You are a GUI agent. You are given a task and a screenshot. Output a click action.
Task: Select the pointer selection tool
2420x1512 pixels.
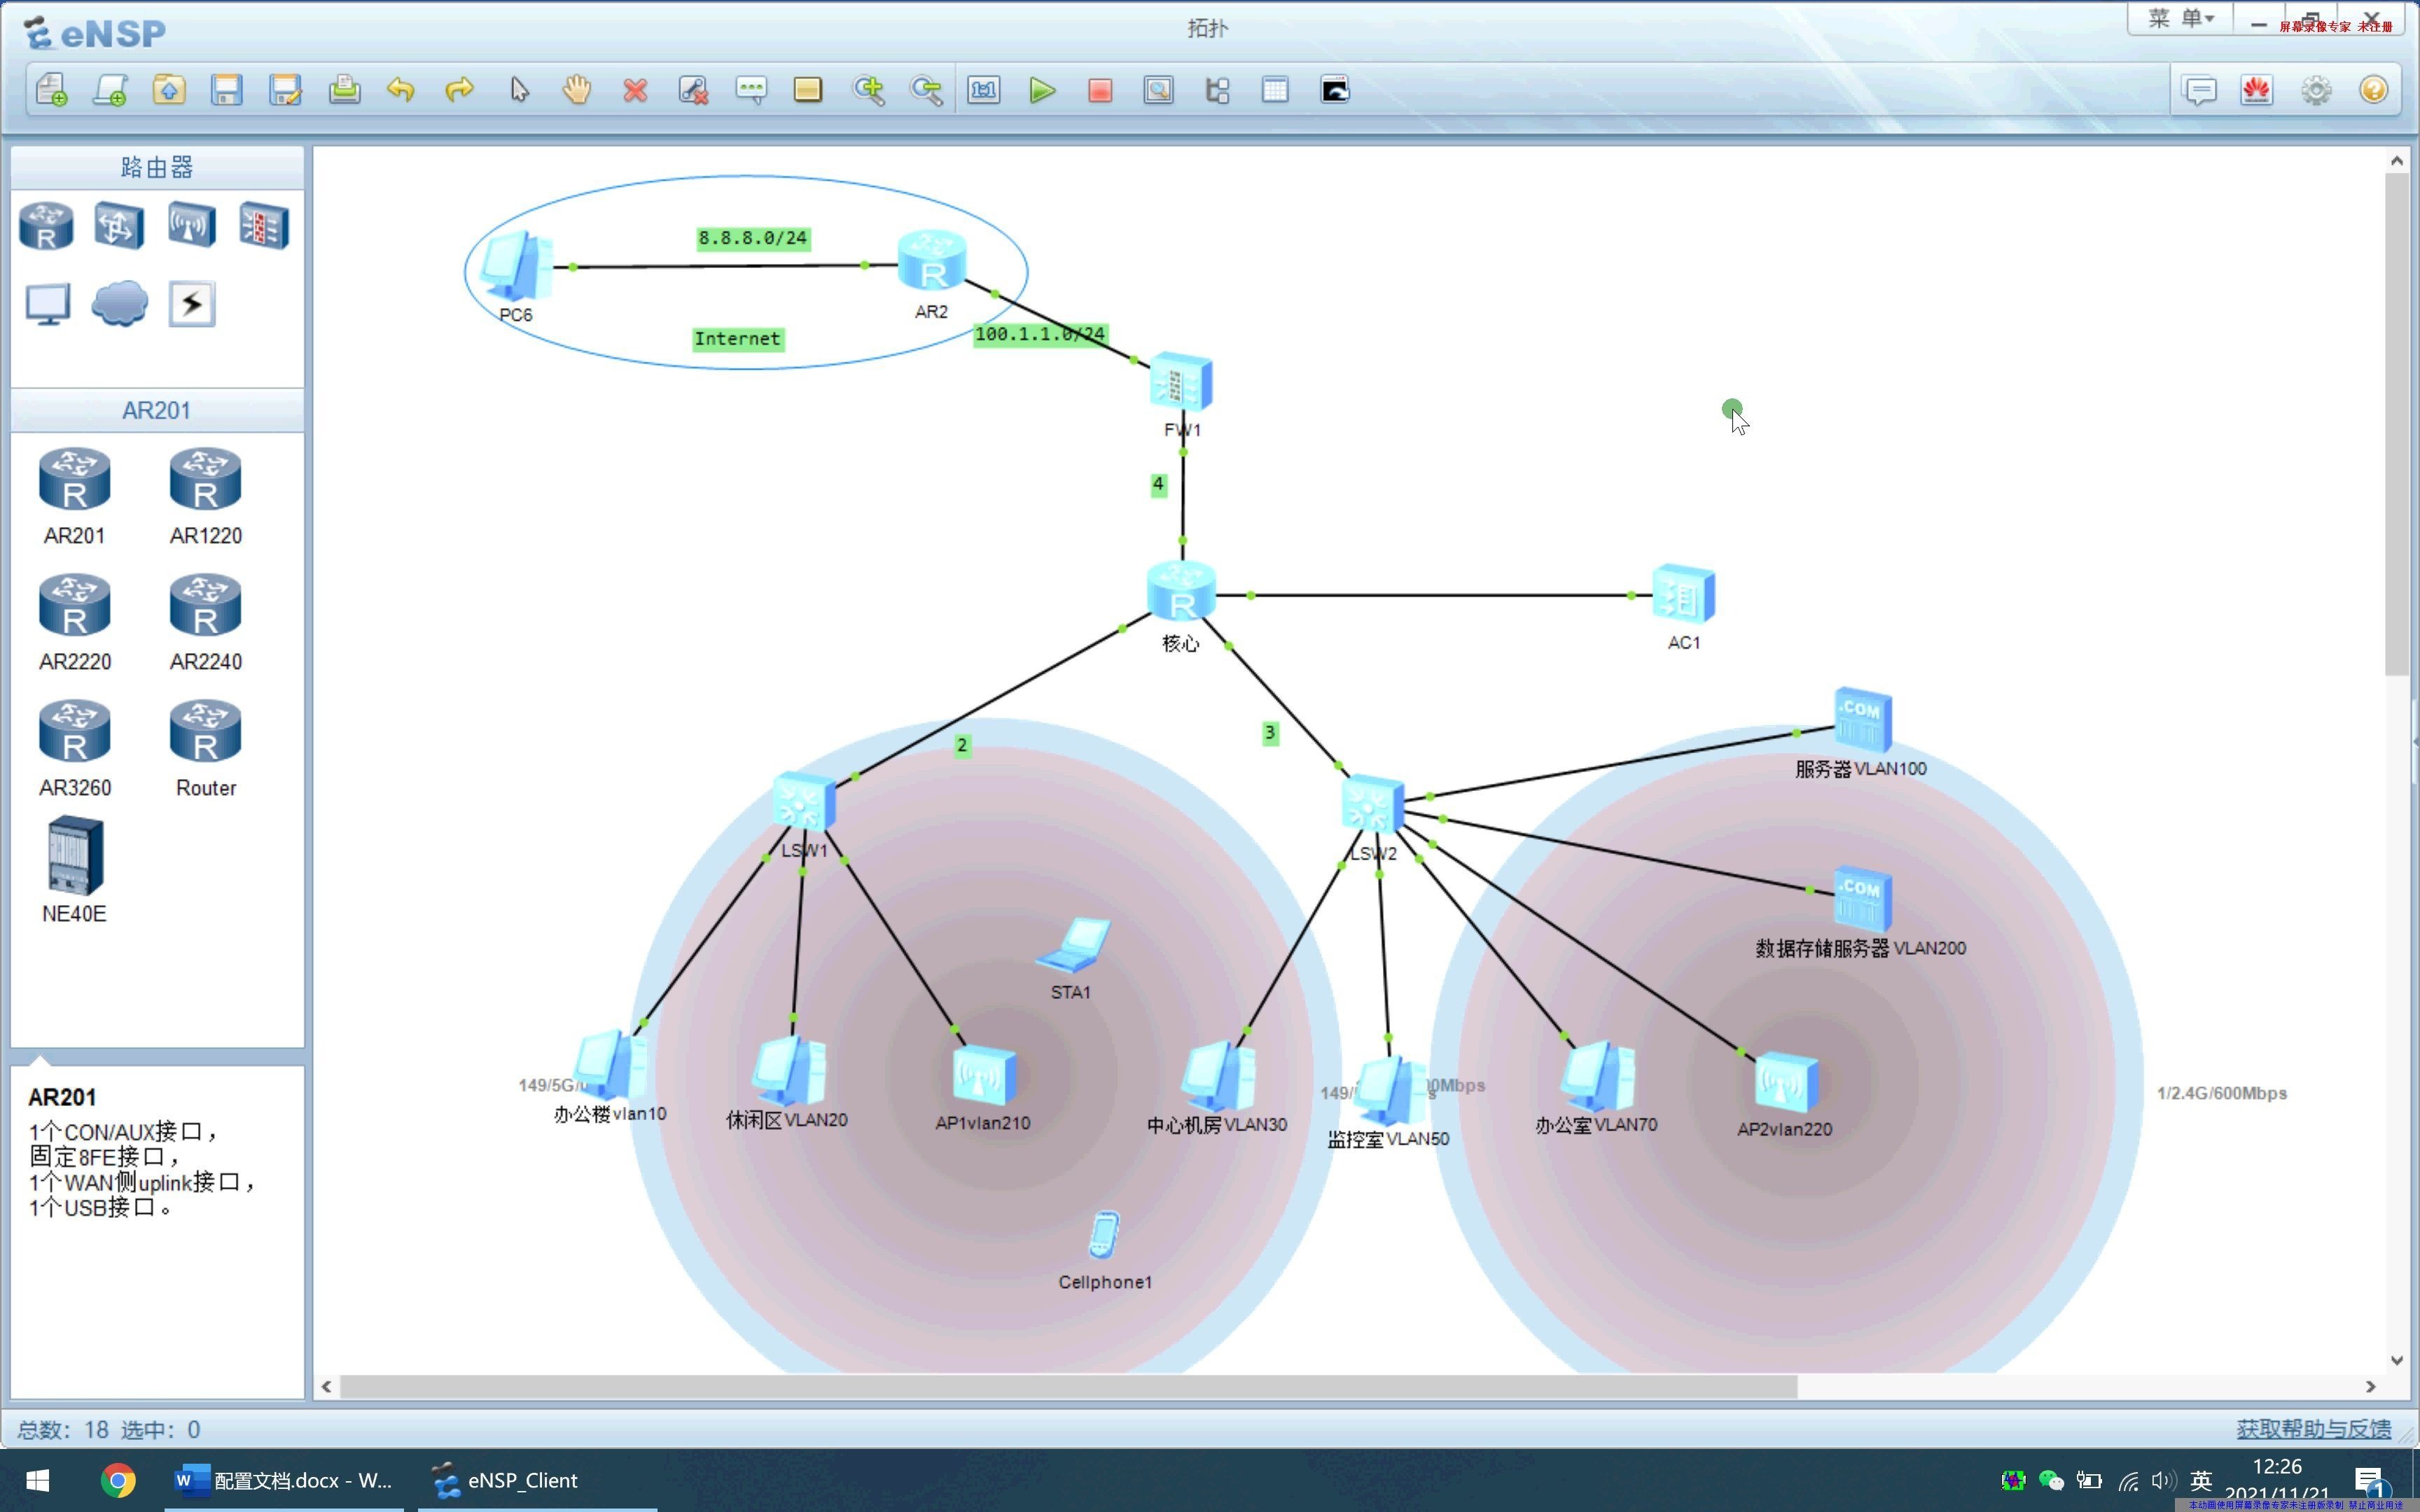pos(519,90)
